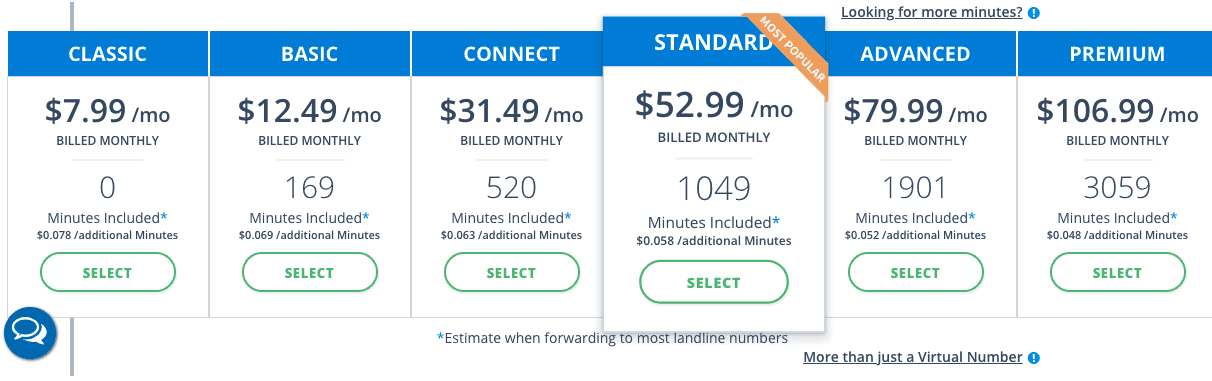
Task: Click the $52.99 /mo Standard price
Action: point(714,104)
